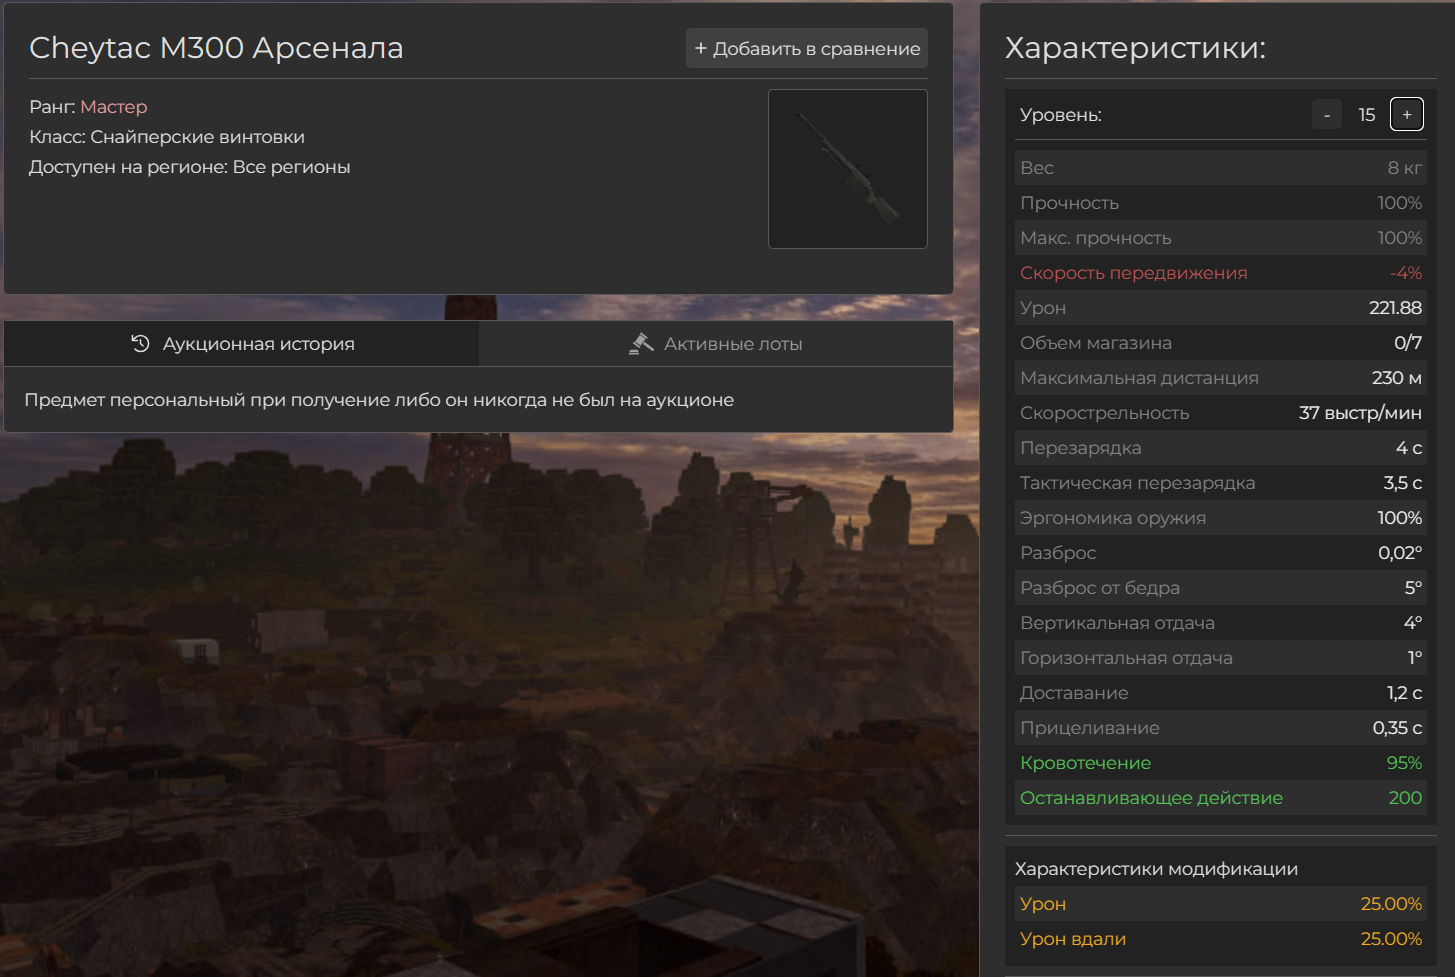Open the Аукционная история tab

(242, 344)
